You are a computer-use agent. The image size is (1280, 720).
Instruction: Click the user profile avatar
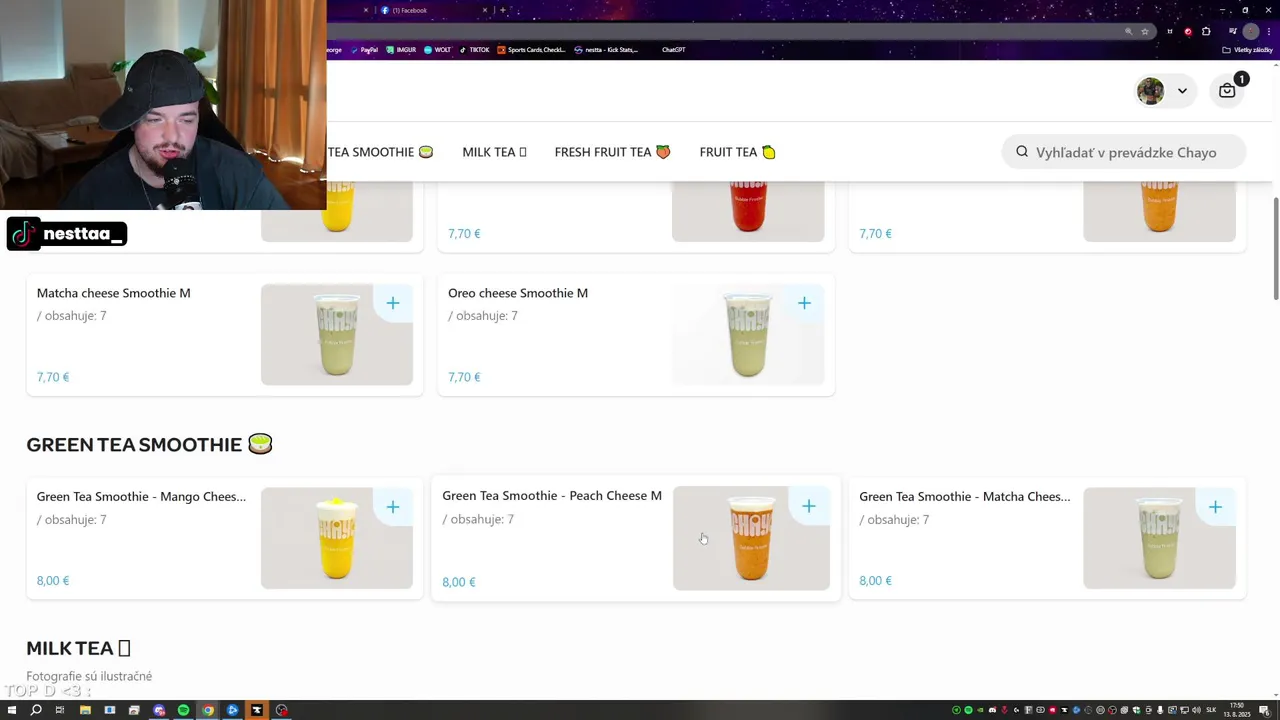coord(1150,91)
